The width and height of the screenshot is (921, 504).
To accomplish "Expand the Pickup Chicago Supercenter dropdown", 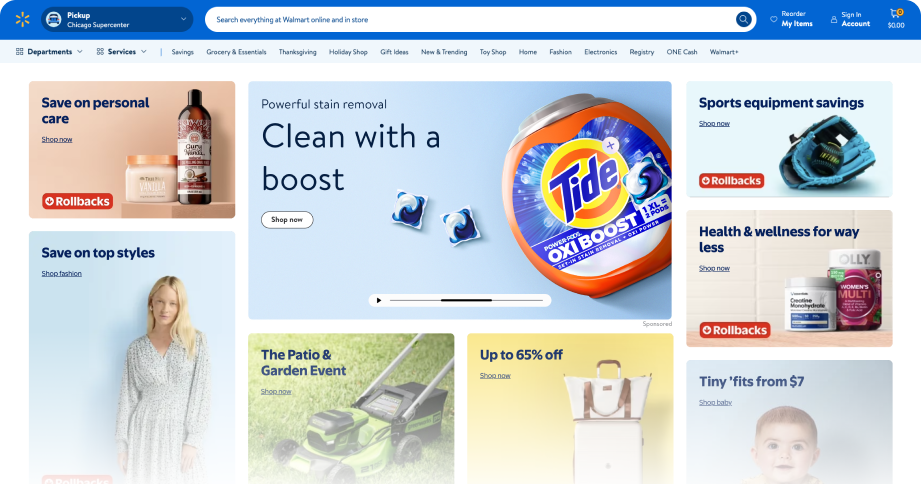I will click(117, 19).
